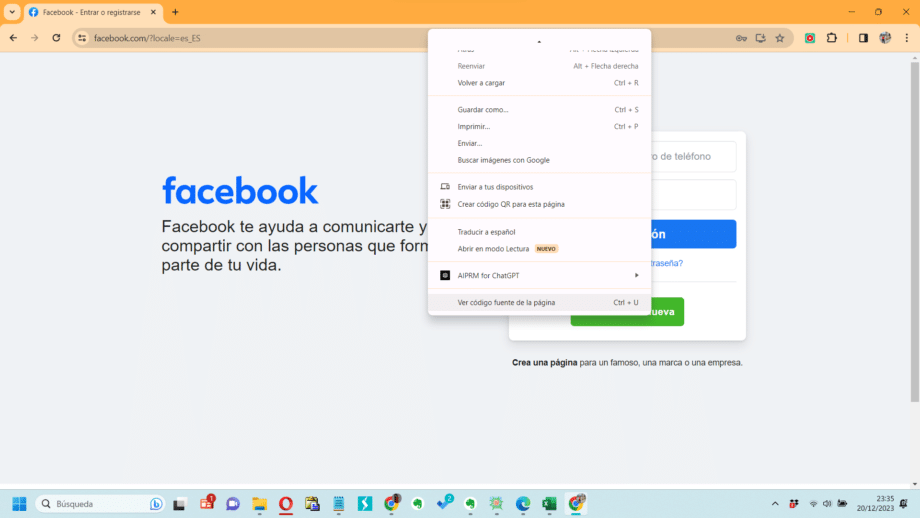Open the Extensions puzzle icon
The width and height of the screenshot is (920, 518).
[x=832, y=38]
